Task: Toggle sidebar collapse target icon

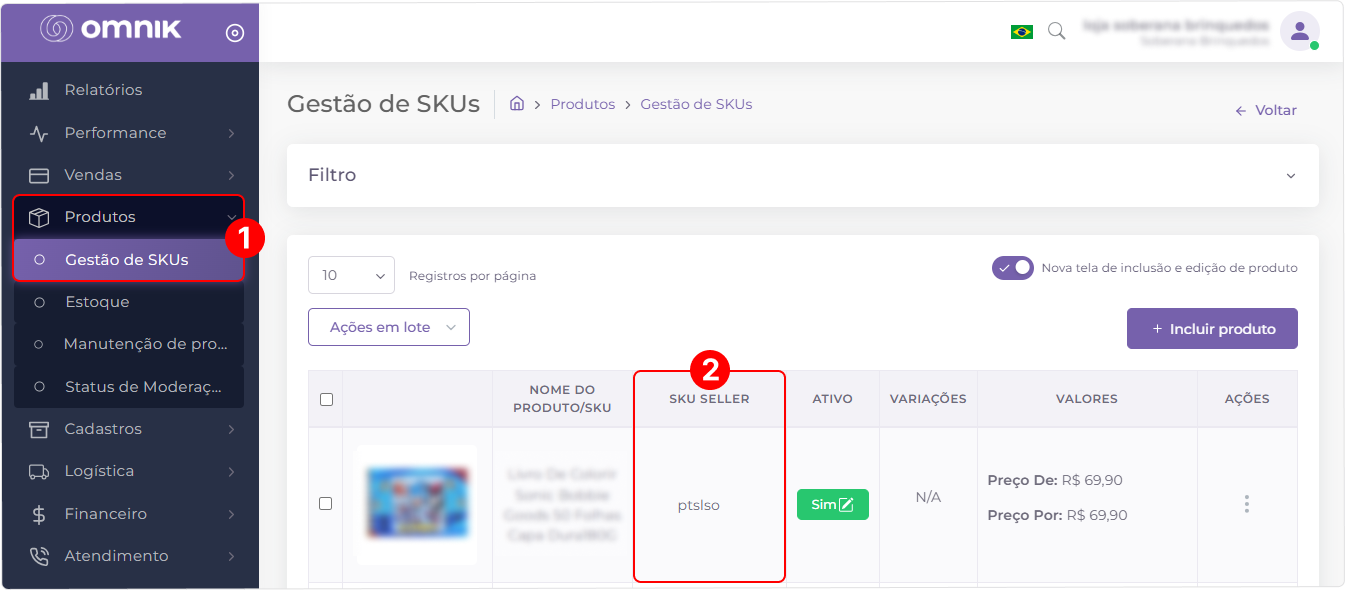Action: (x=235, y=33)
